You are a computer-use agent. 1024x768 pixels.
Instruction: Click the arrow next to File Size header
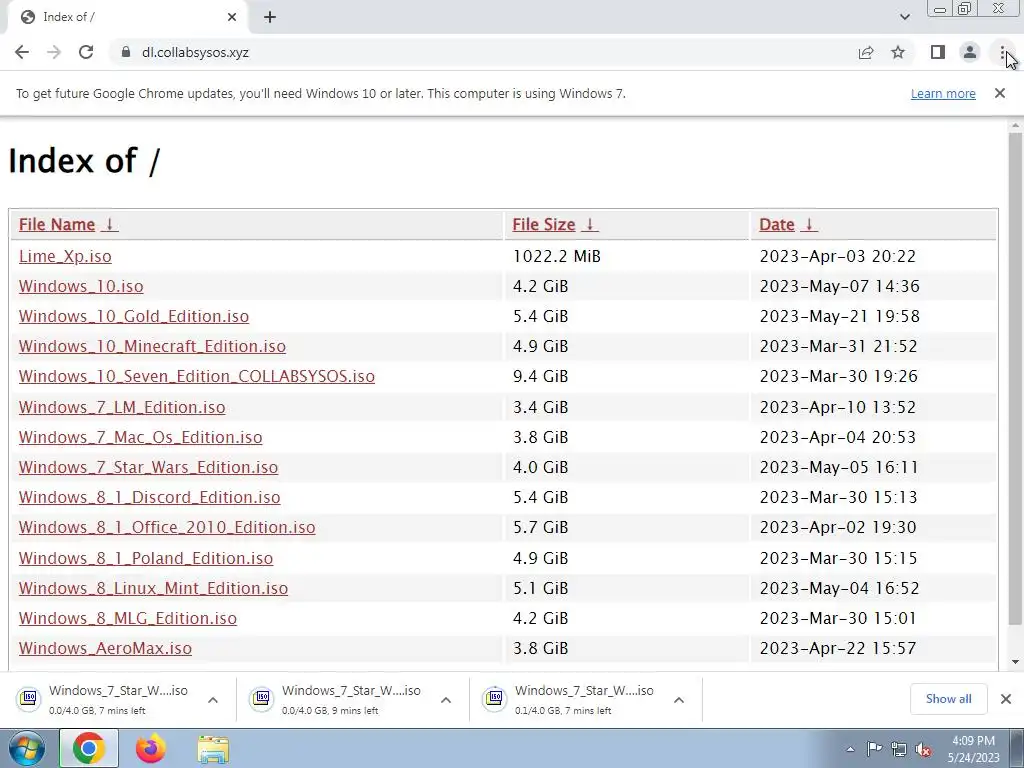tap(590, 224)
